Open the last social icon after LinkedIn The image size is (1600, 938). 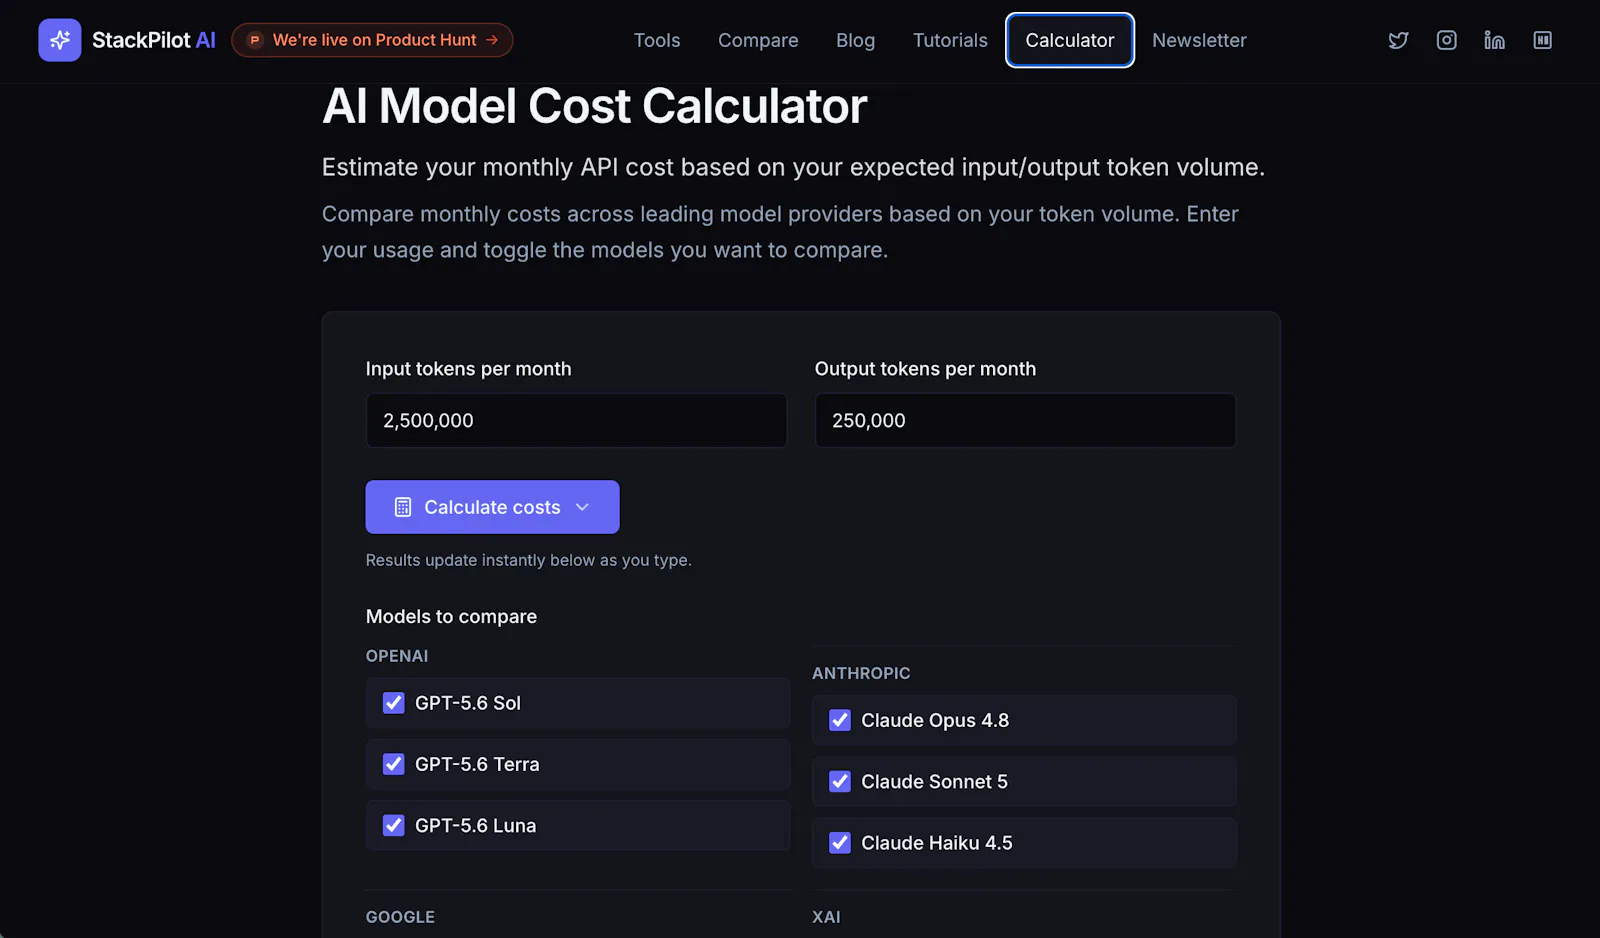pyautogui.click(x=1542, y=40)
